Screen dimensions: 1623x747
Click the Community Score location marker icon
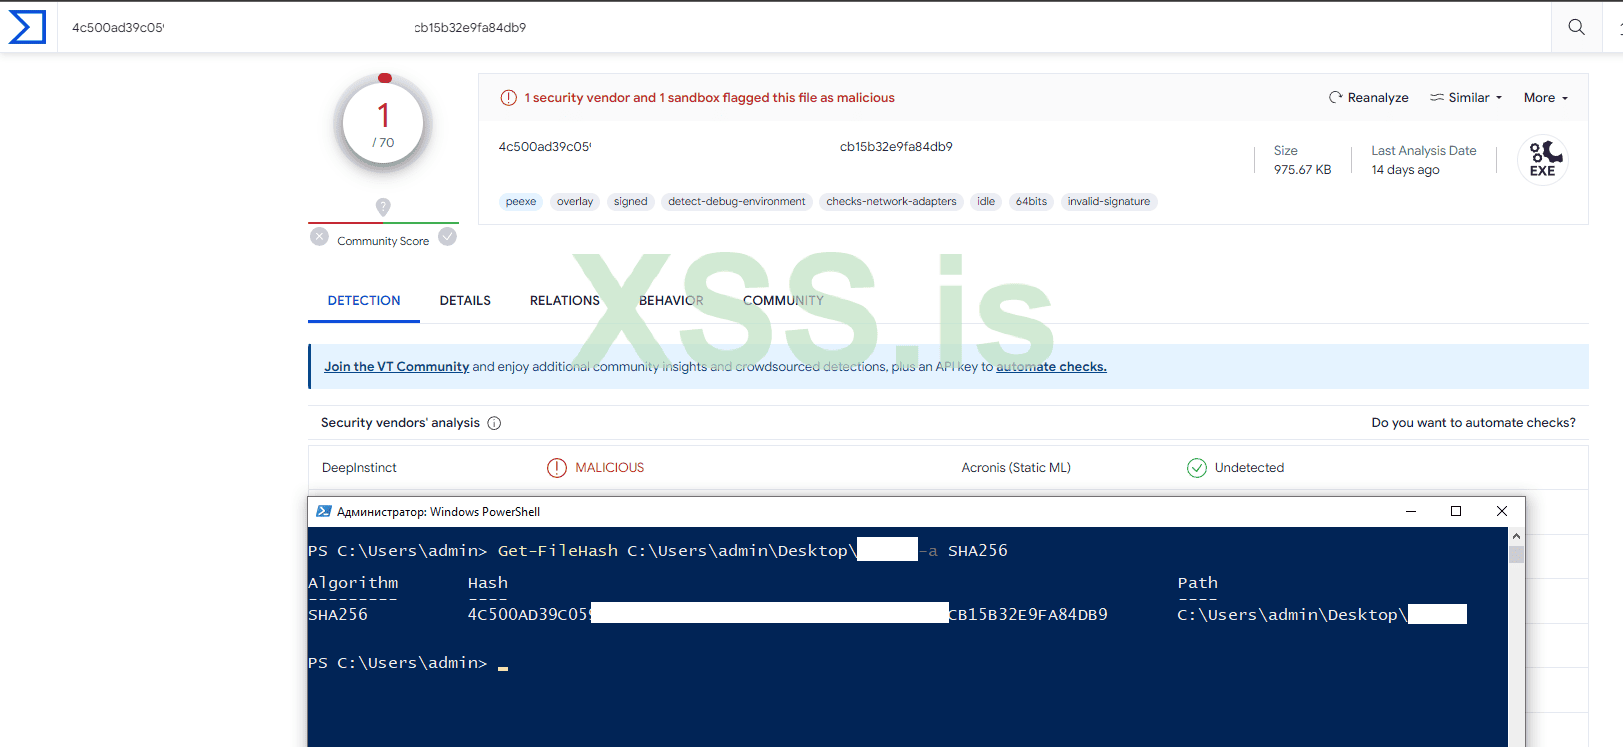(383, 206)
